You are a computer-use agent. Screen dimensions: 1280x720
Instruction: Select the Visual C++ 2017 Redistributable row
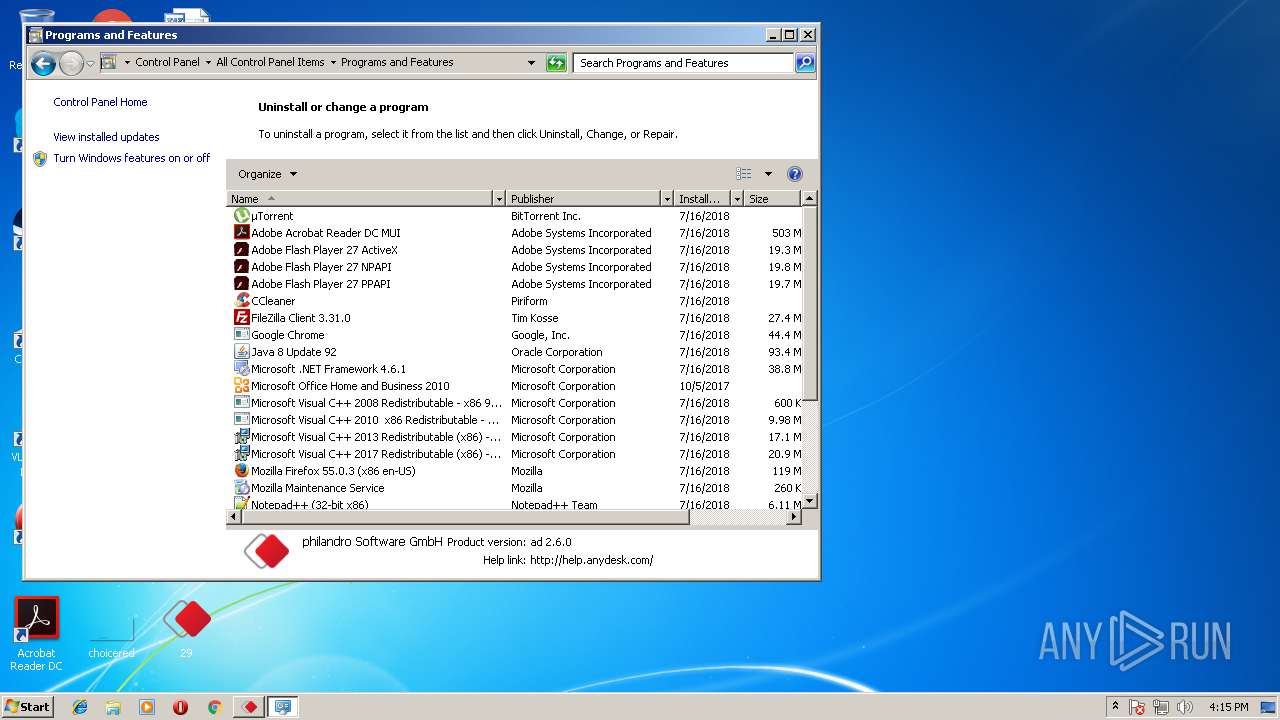(x=515, y=454)
